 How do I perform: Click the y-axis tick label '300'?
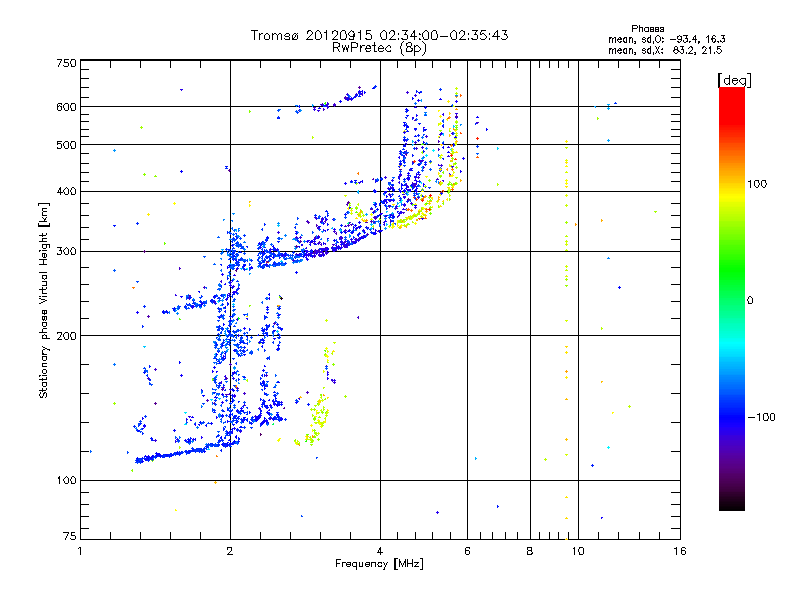[66, 251]
